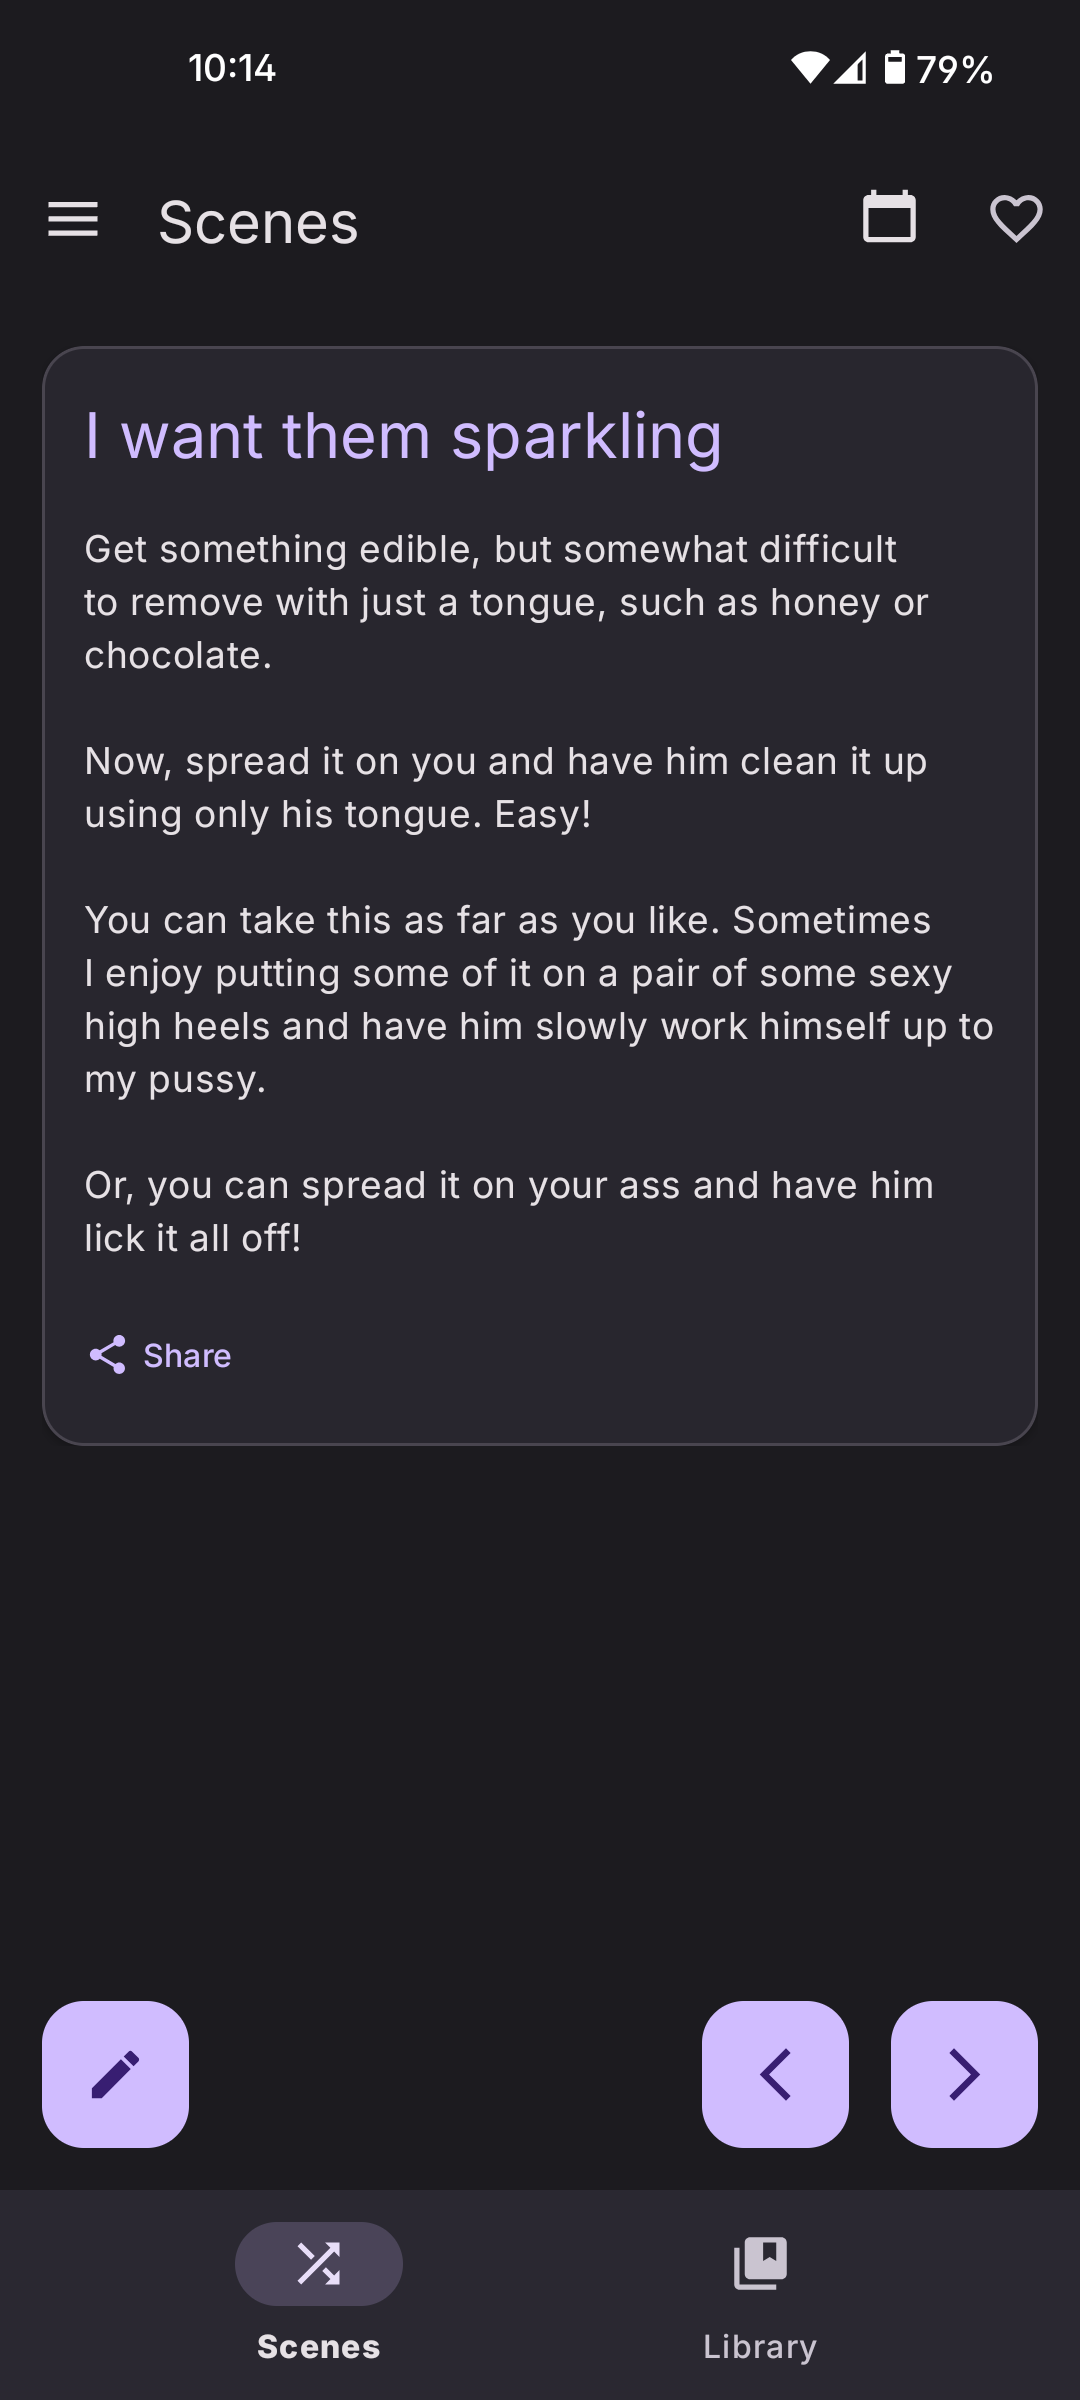The height and width of the screenshot is (2400, 1080).
Task: Toggle the heart favorite icon
Action: (1016, 218)
